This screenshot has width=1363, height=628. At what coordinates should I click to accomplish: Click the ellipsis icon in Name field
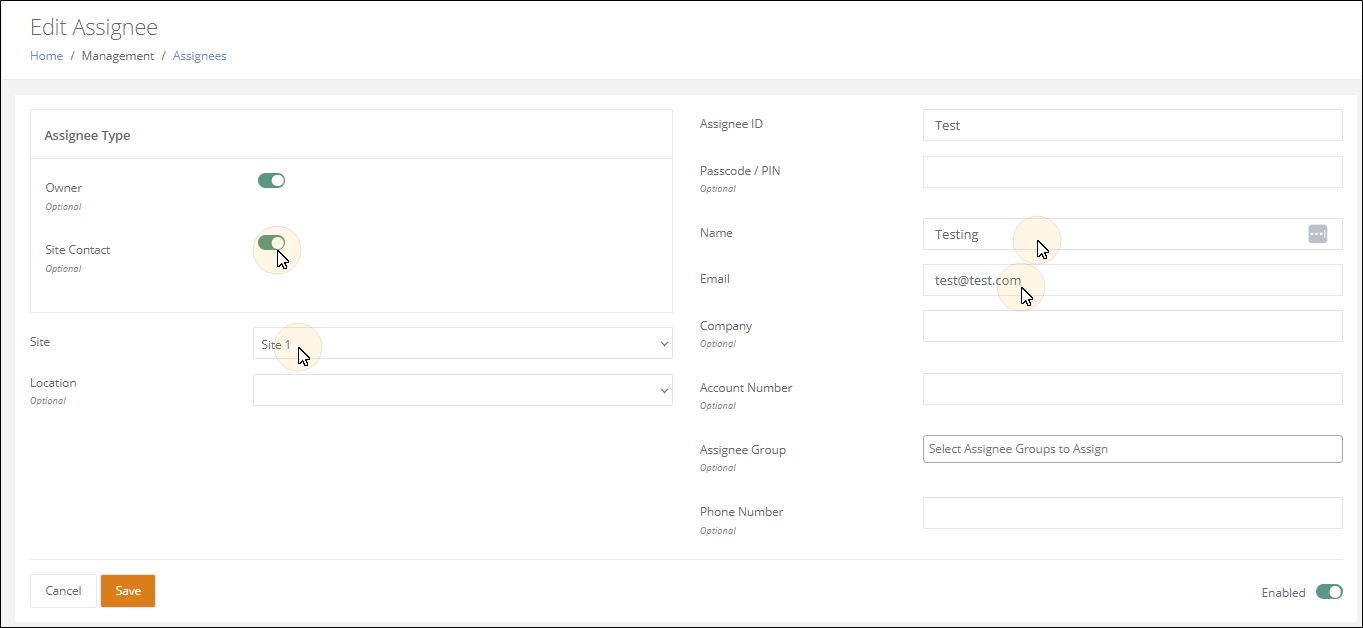(x=1317, y=234)
